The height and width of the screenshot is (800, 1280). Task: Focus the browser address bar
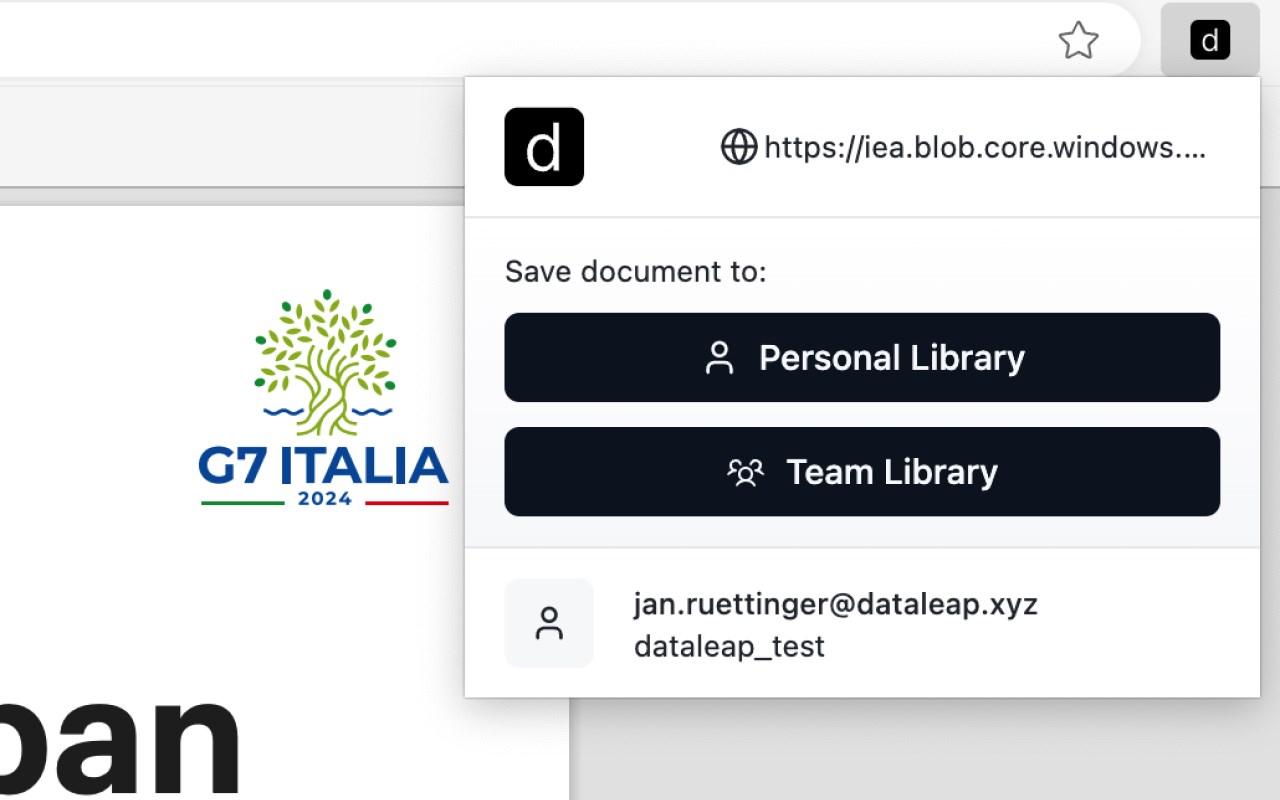500,41
